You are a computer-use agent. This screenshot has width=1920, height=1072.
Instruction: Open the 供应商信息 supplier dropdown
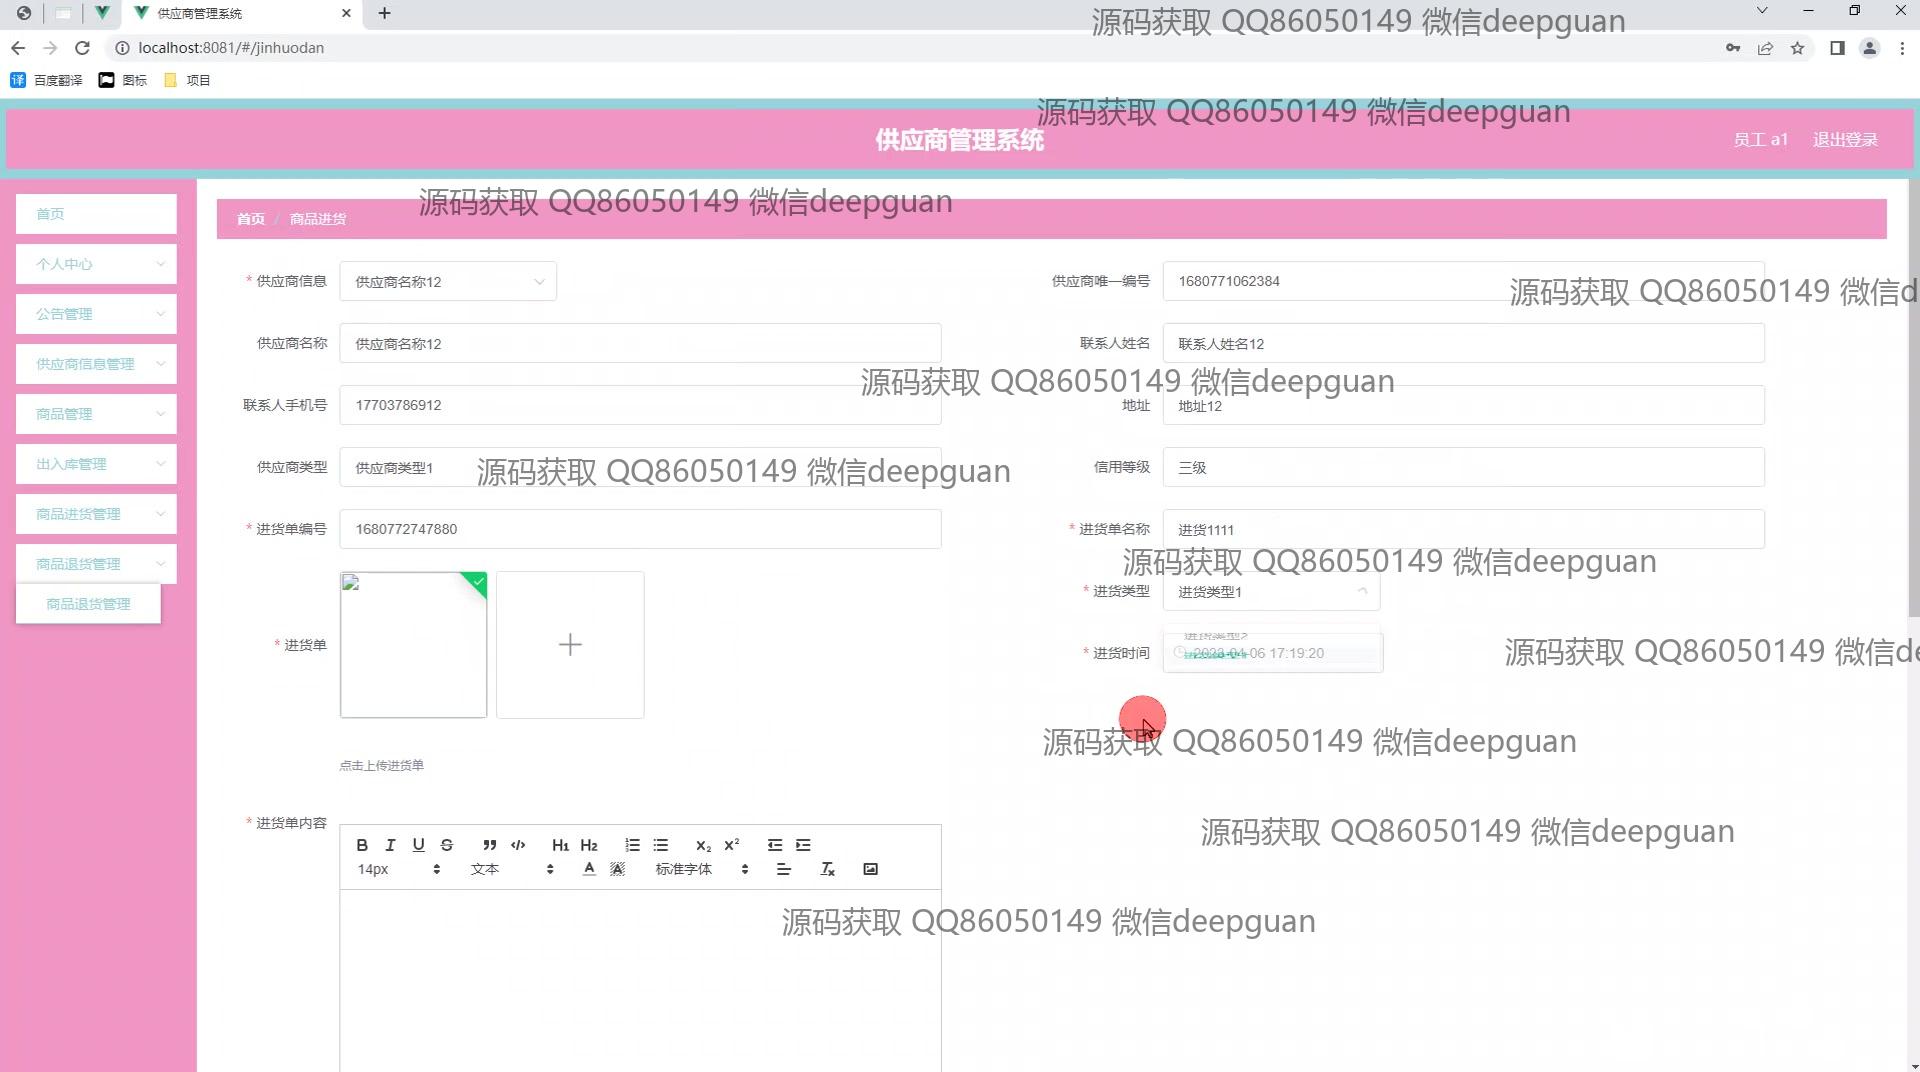click(447, 282)
